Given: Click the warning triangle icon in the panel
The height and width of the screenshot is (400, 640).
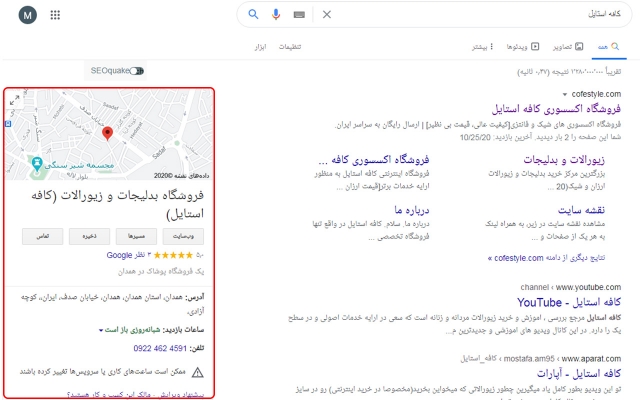Looking at the screenshot, I should tap(198, 372).
